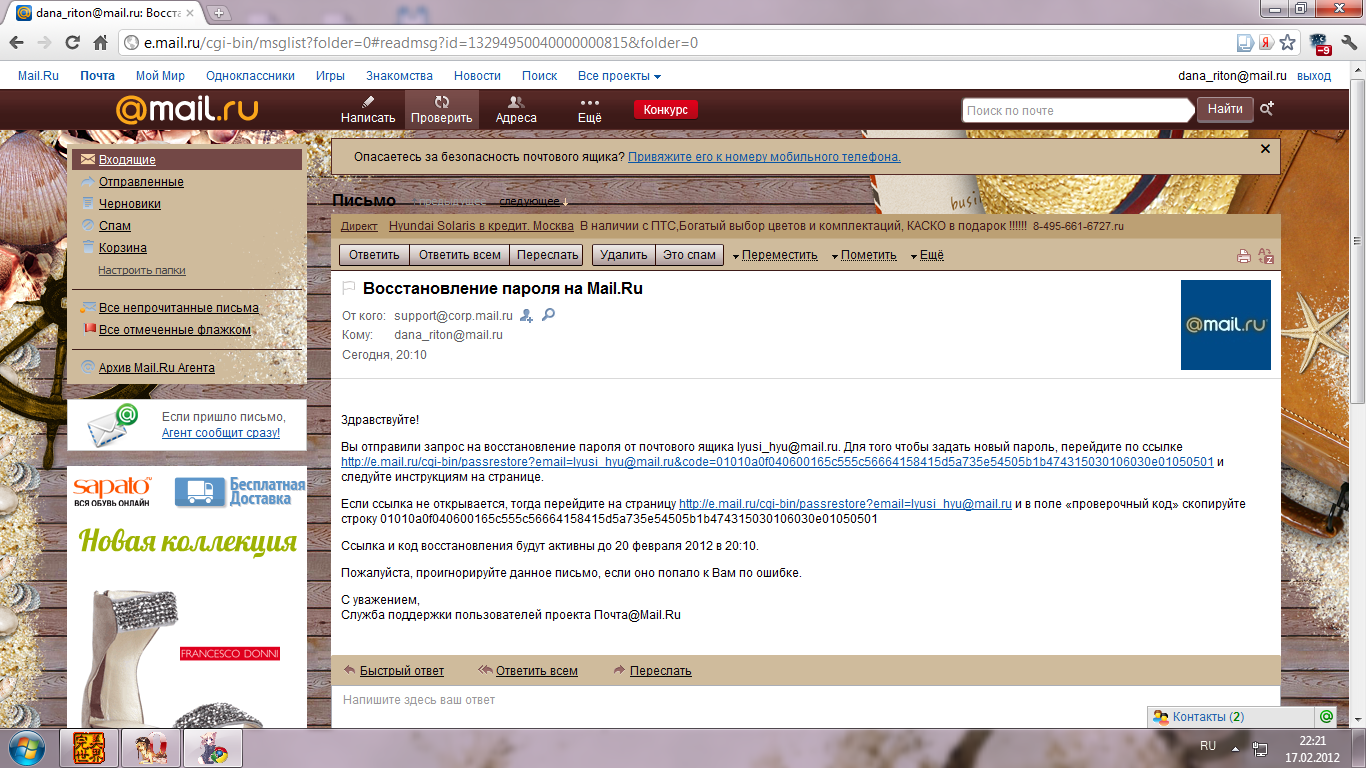
Task: Open Новости in top navigation
Action: click(477, 76)
